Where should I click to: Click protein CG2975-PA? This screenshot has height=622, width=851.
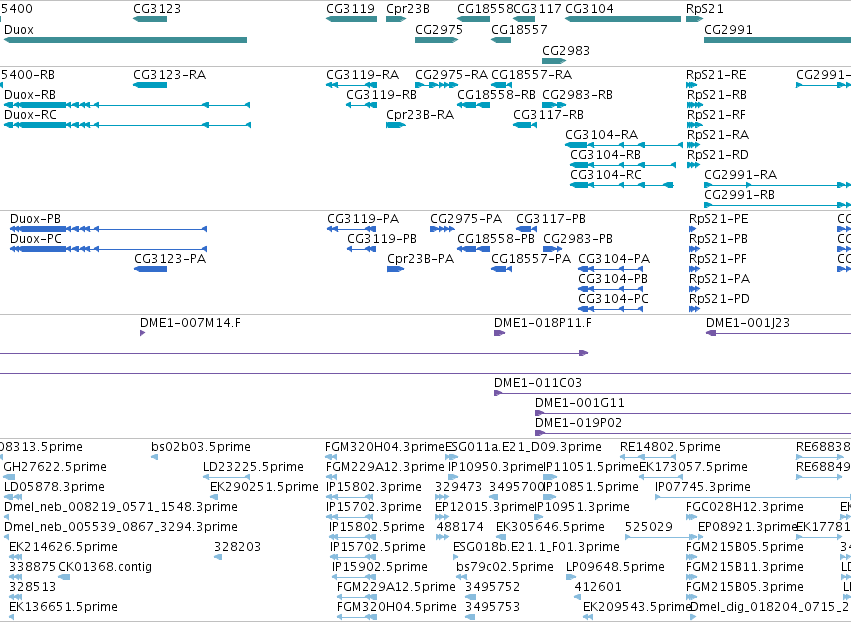[x=466, y=219]
